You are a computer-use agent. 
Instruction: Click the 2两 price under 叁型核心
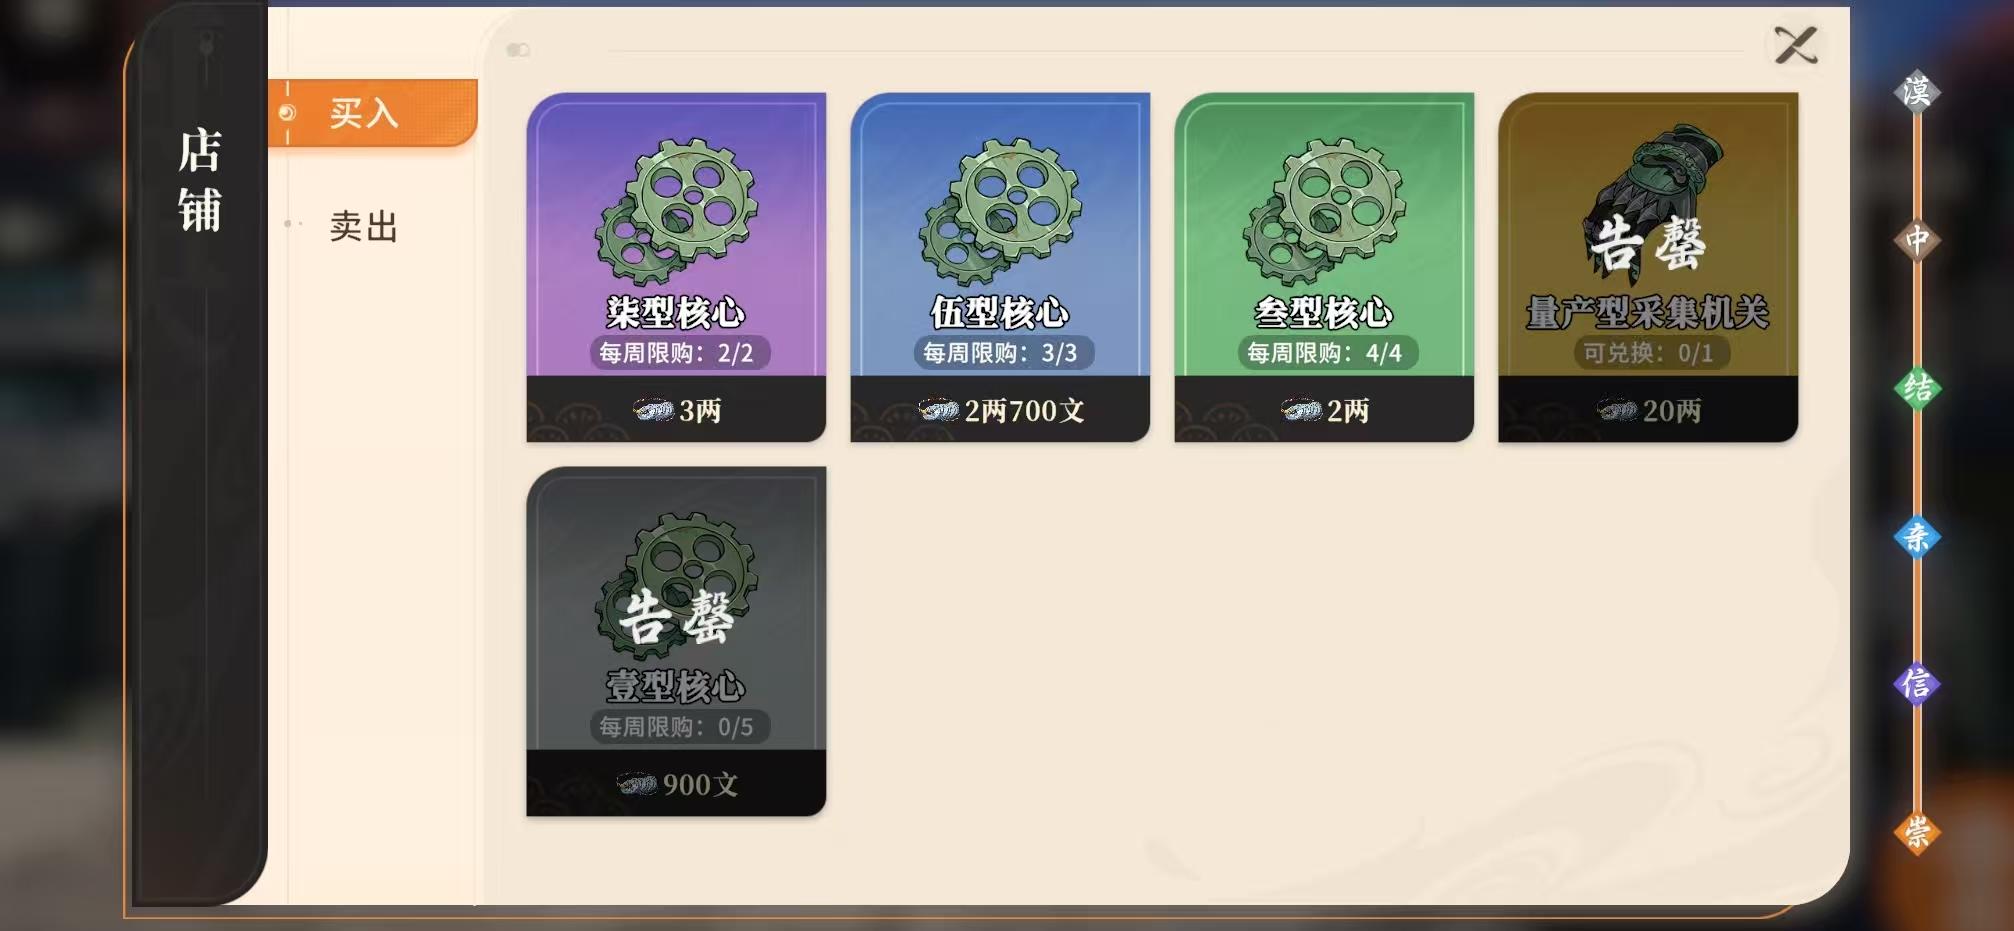coord(1324,409)
